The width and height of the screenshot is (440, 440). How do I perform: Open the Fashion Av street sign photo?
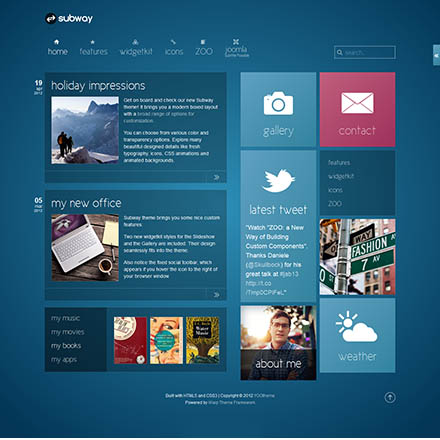[357, 257]
